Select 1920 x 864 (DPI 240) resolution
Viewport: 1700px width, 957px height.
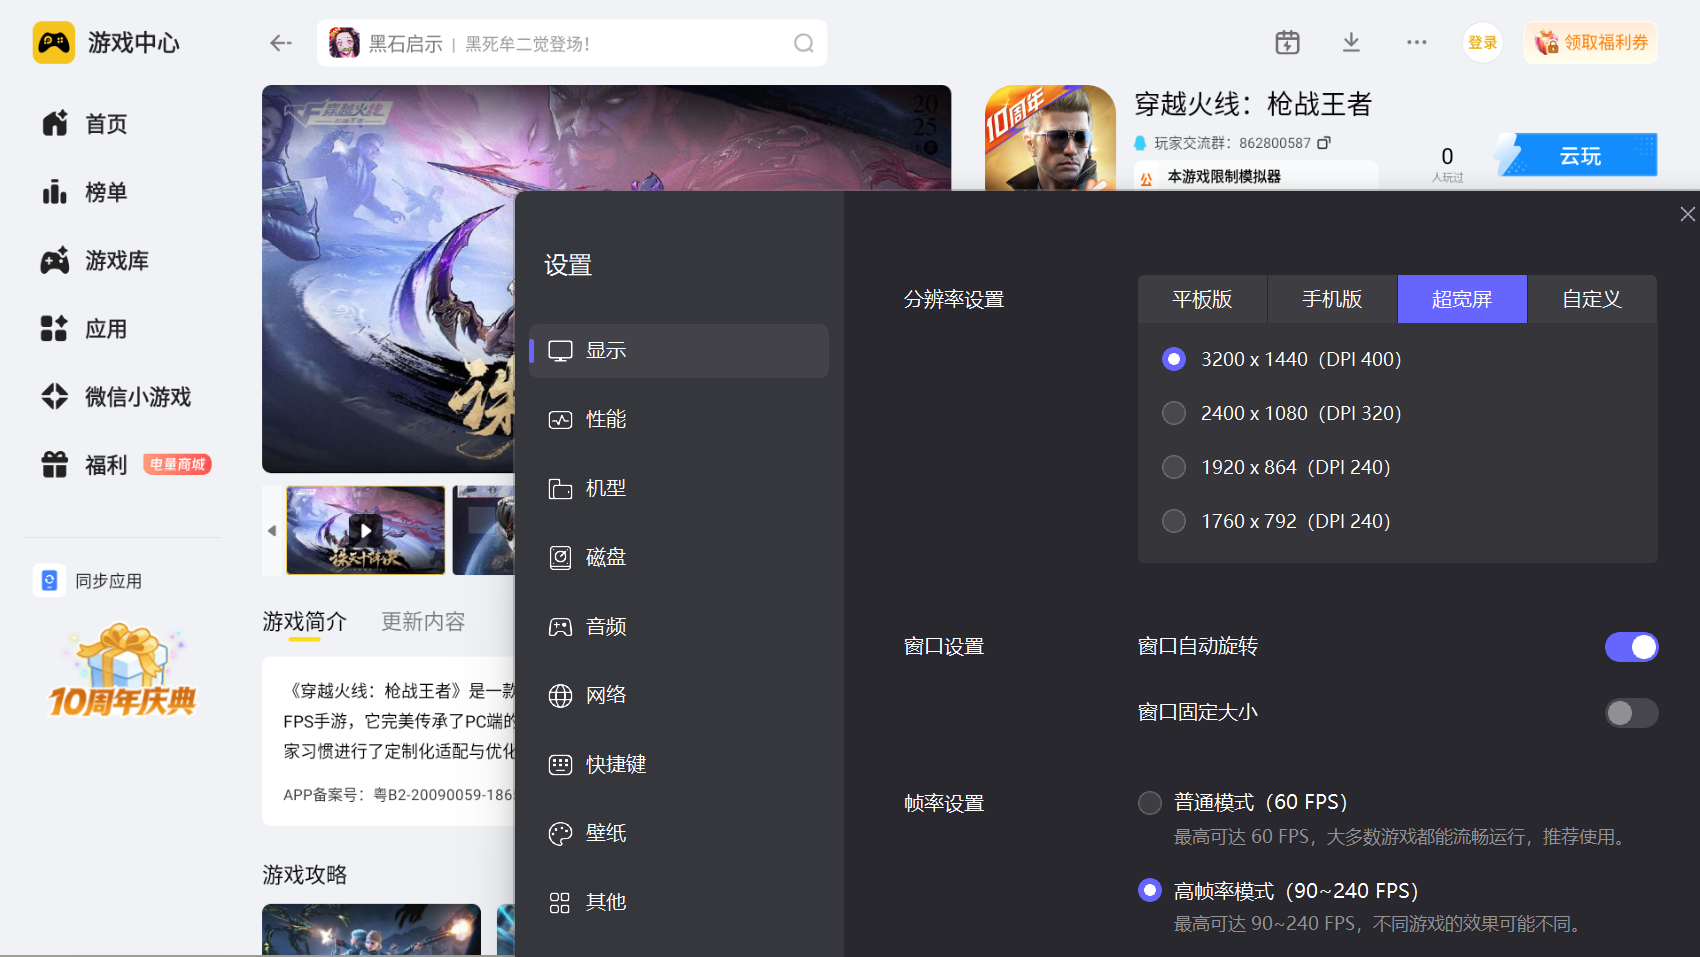1174,467
